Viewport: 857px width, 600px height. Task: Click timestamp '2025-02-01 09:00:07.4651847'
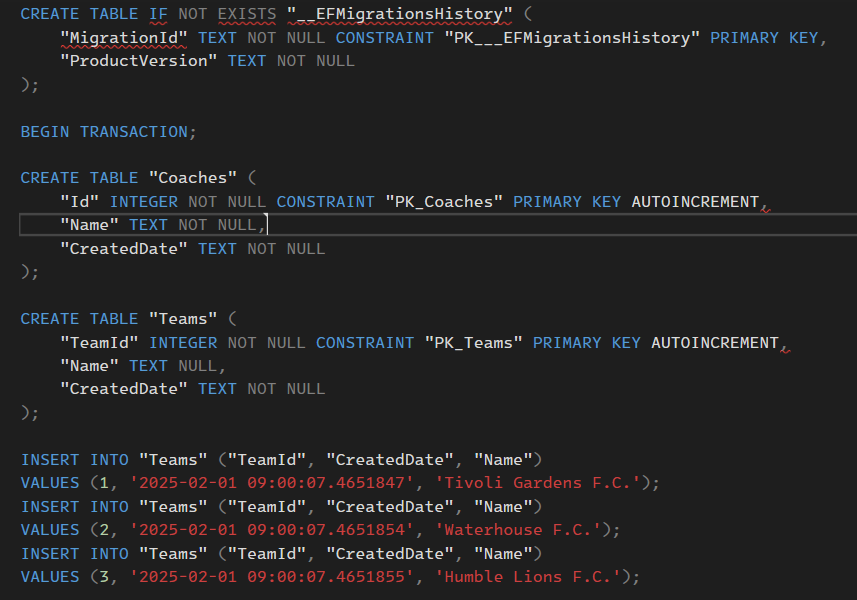[x=272, y=483]
